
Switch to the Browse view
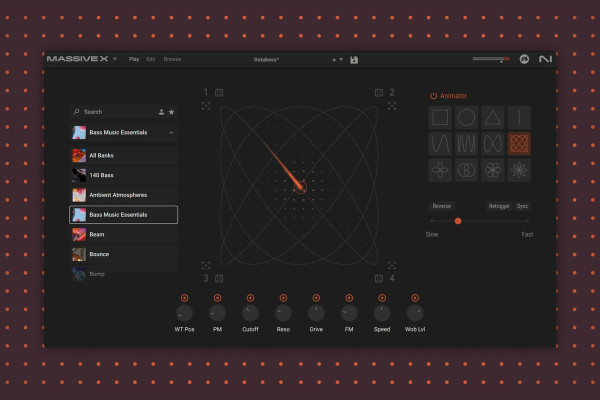click(172, 59)
